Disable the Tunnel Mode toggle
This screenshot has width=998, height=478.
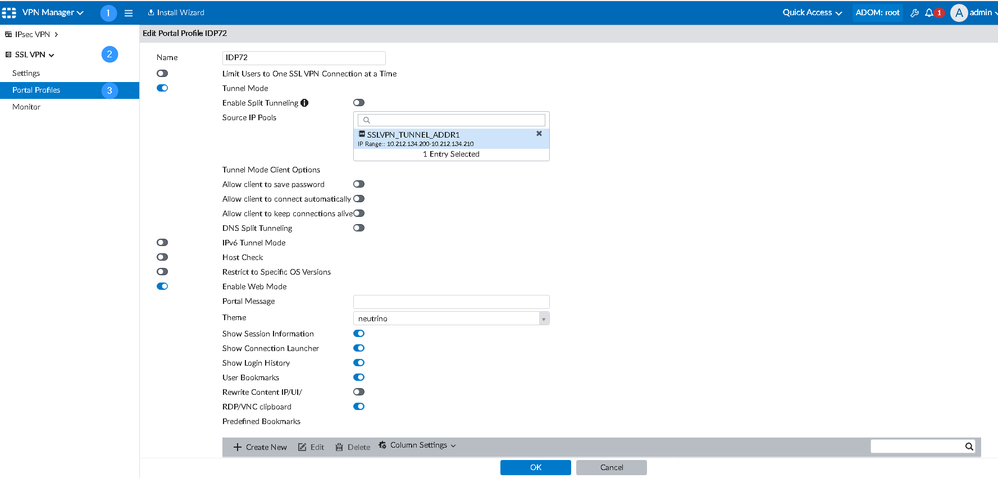point(162,88)
